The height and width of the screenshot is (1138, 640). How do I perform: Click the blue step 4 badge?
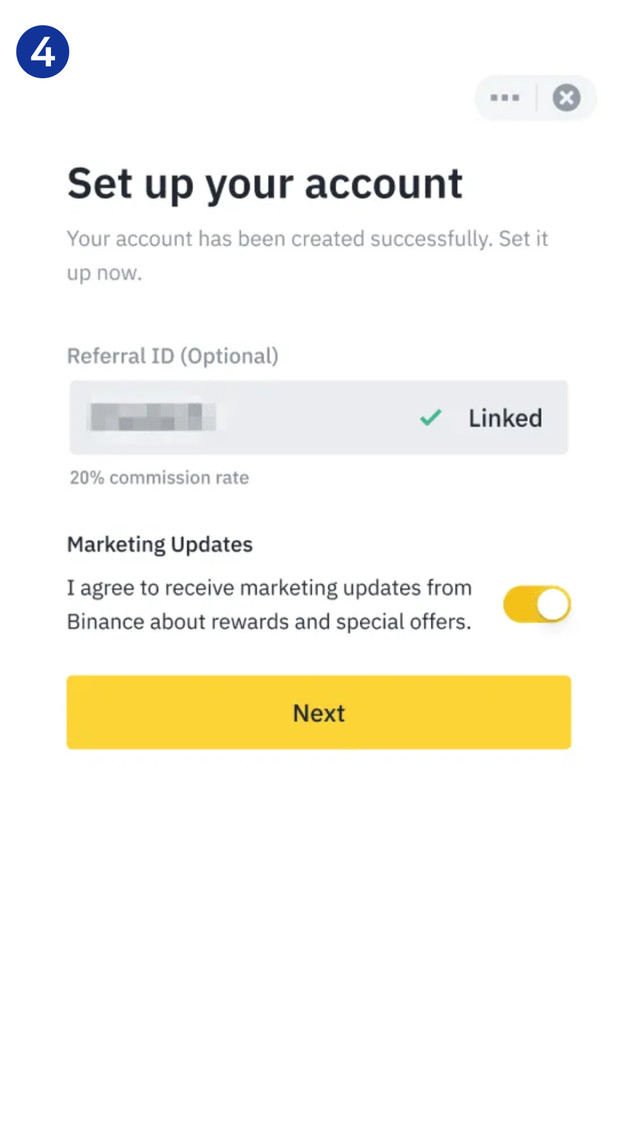(42, 52)
